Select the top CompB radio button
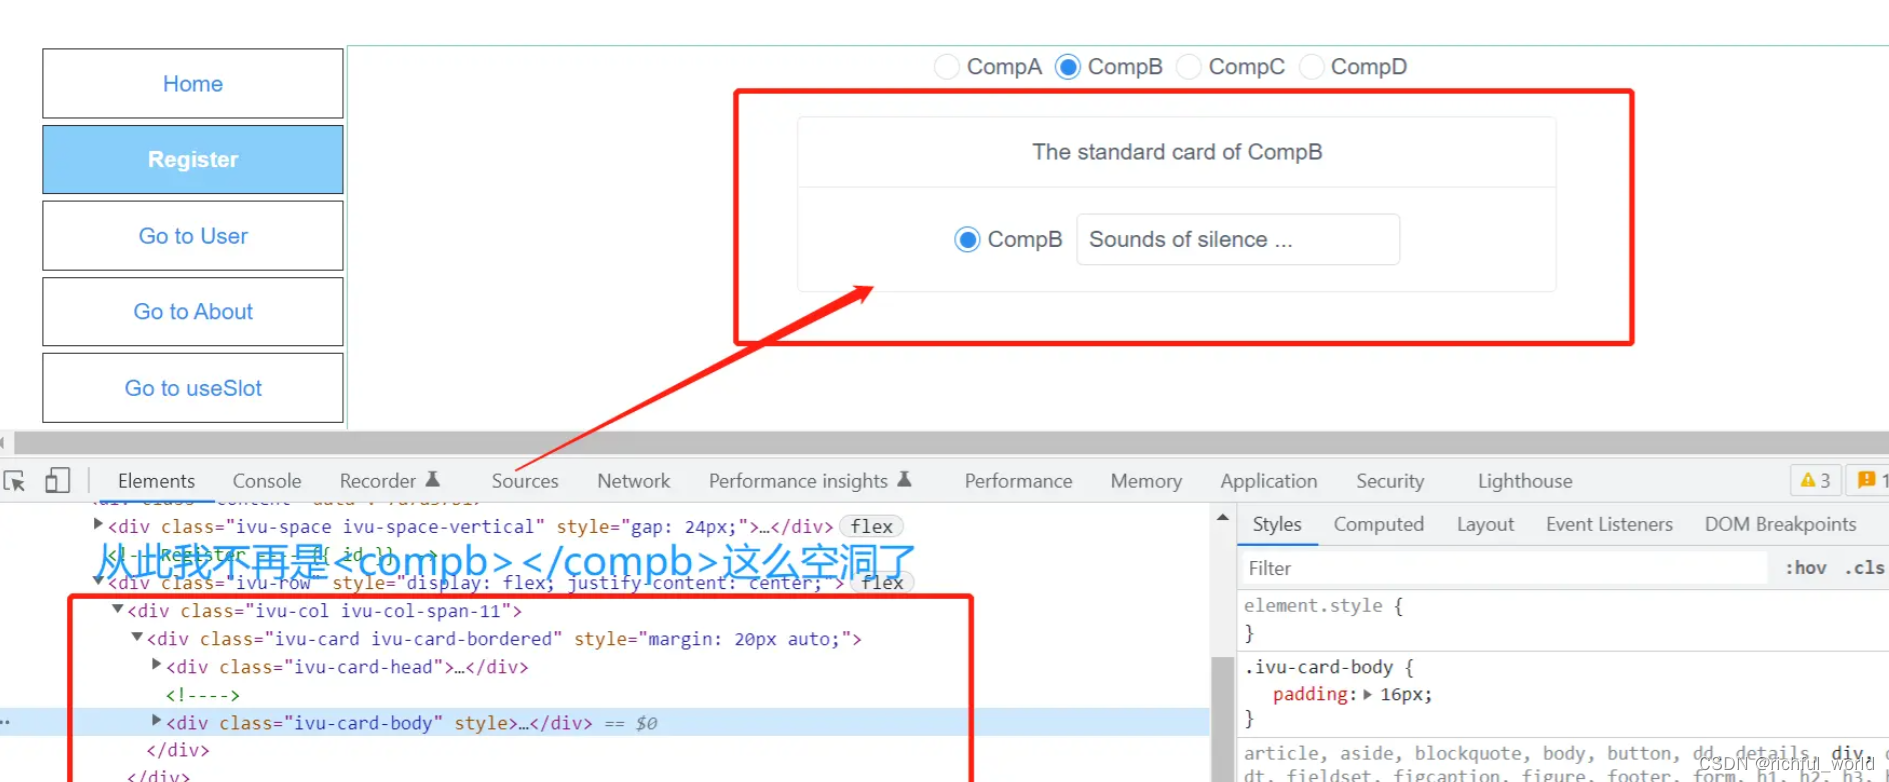Screen dimensions: 1889x782 click(1068, 67)
